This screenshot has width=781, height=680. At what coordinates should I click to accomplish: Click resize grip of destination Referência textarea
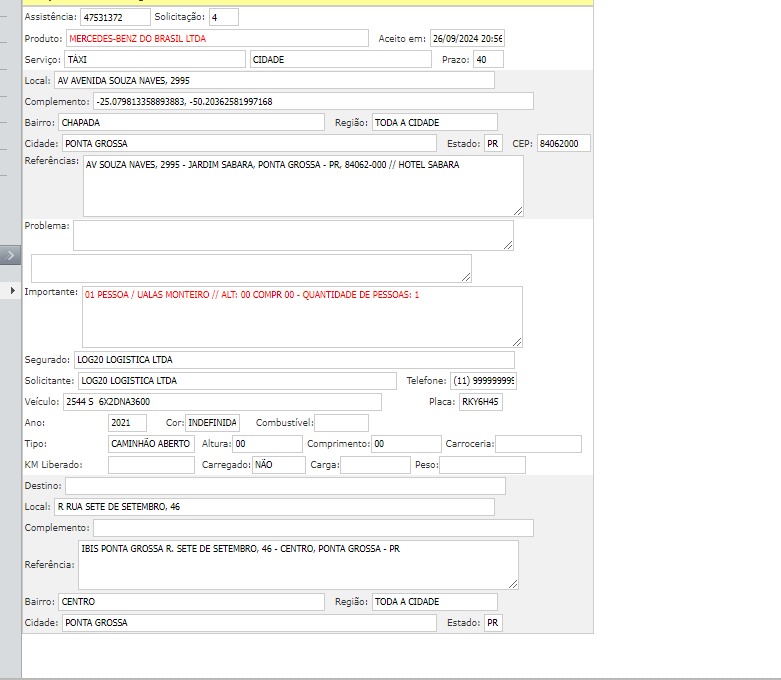coord(513,584)
